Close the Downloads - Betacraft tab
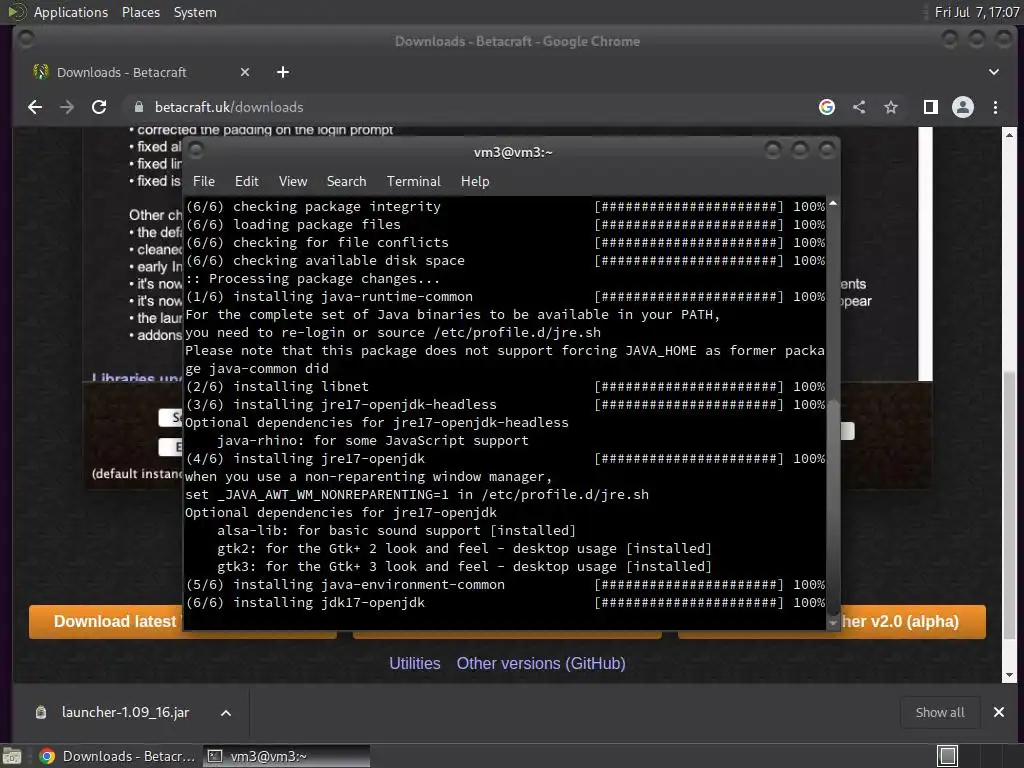1024x768 pixels. click(x=245, y=72)
